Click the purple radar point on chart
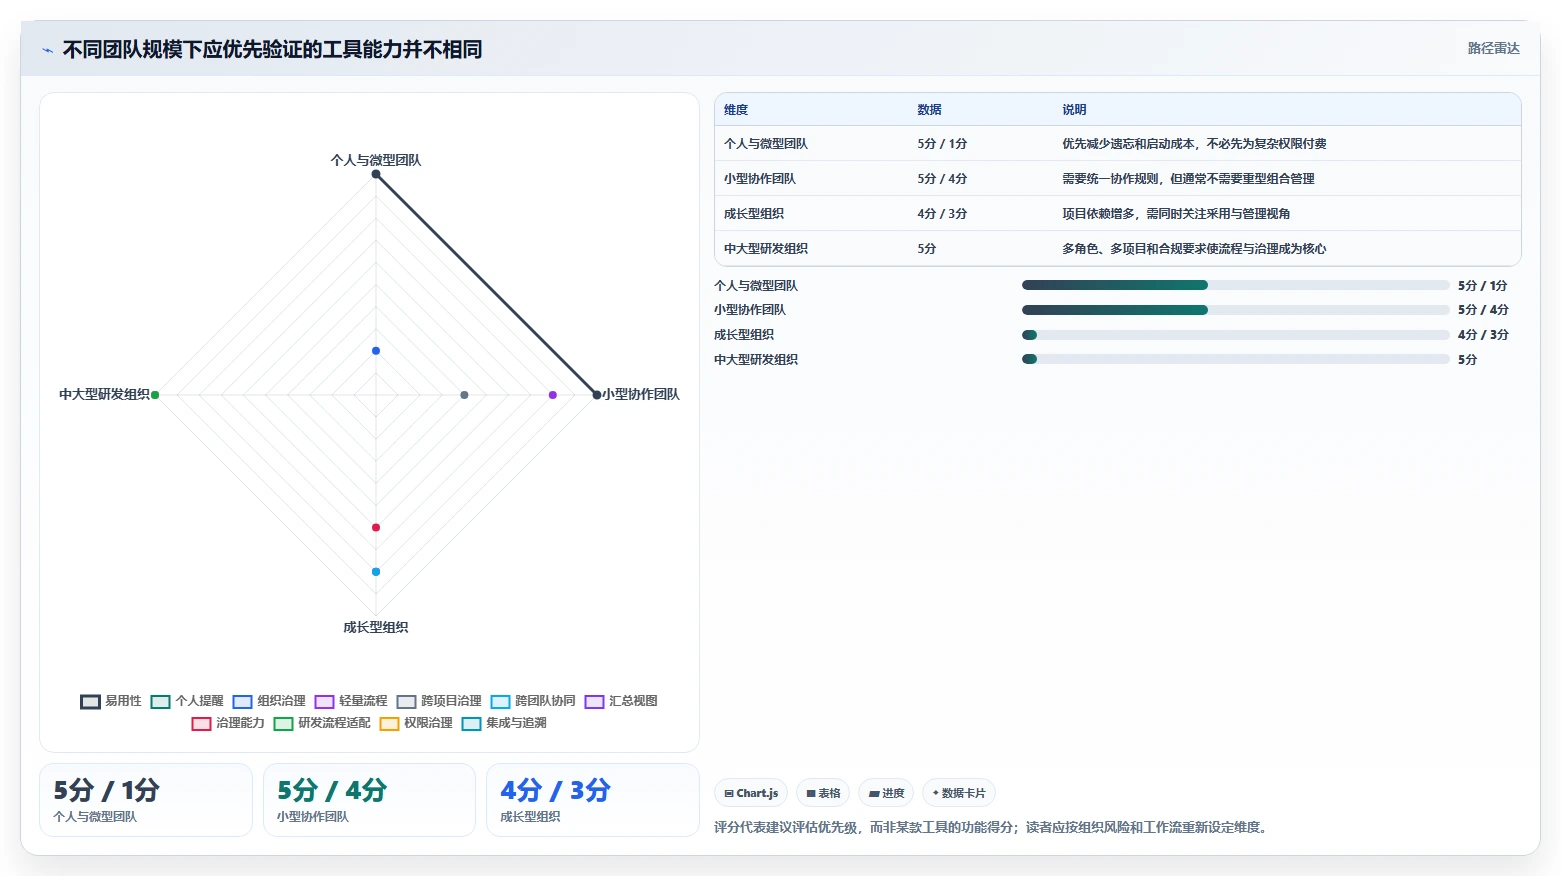The height and width of the screenshot is (876, 1561). tap(553, 395)
